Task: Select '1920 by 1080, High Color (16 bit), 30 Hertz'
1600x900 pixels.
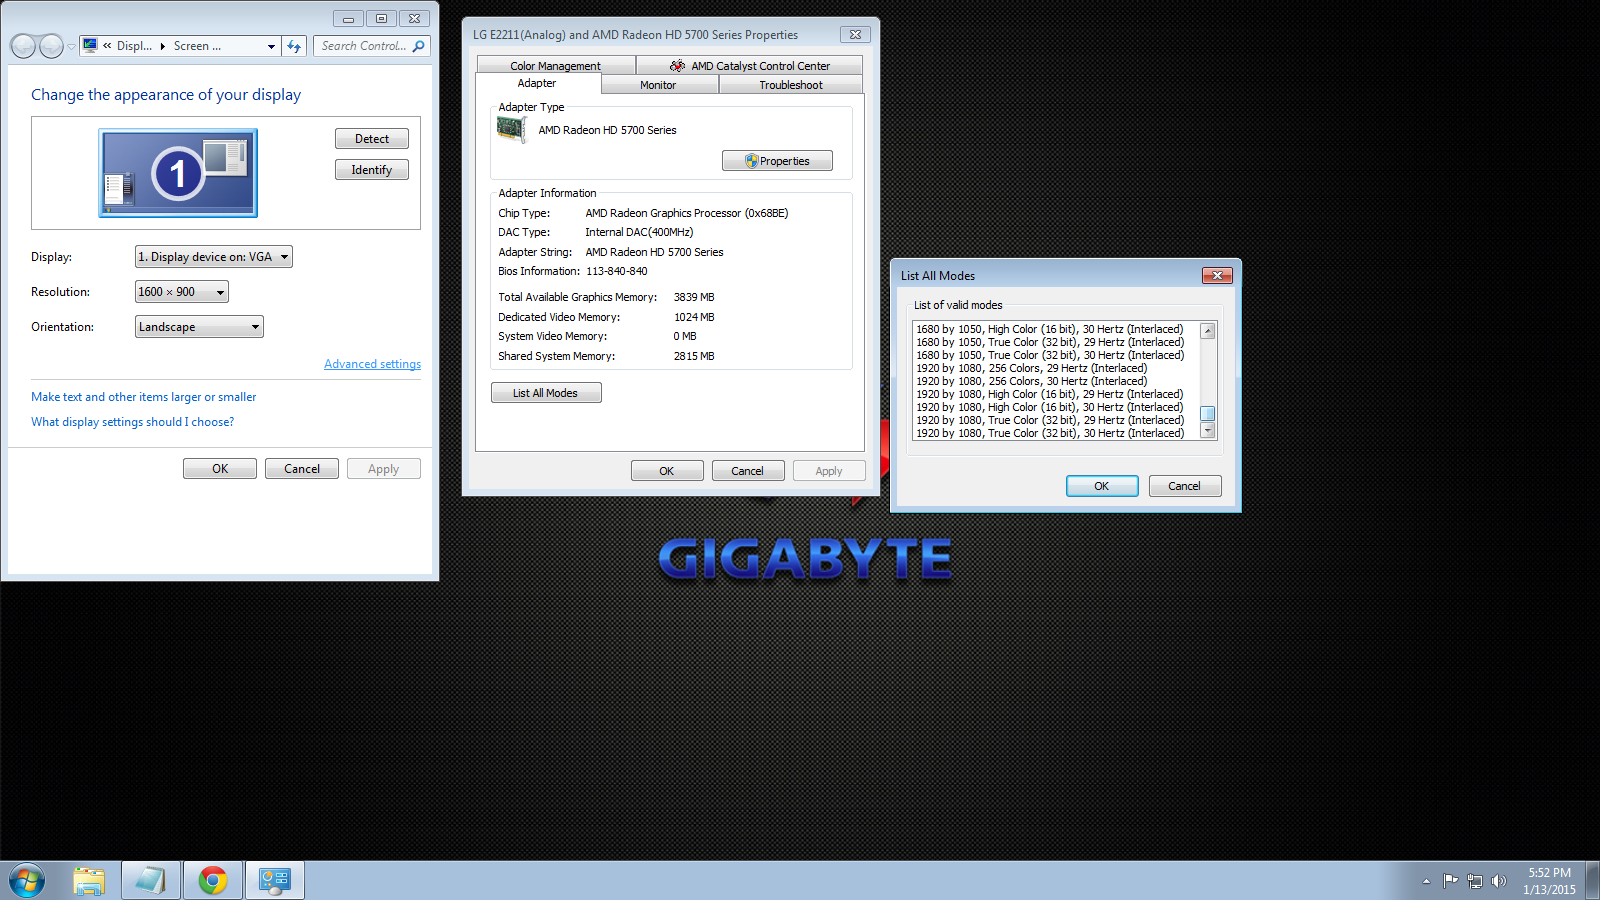Action: pyautogui.click(x=1050, y=407)
